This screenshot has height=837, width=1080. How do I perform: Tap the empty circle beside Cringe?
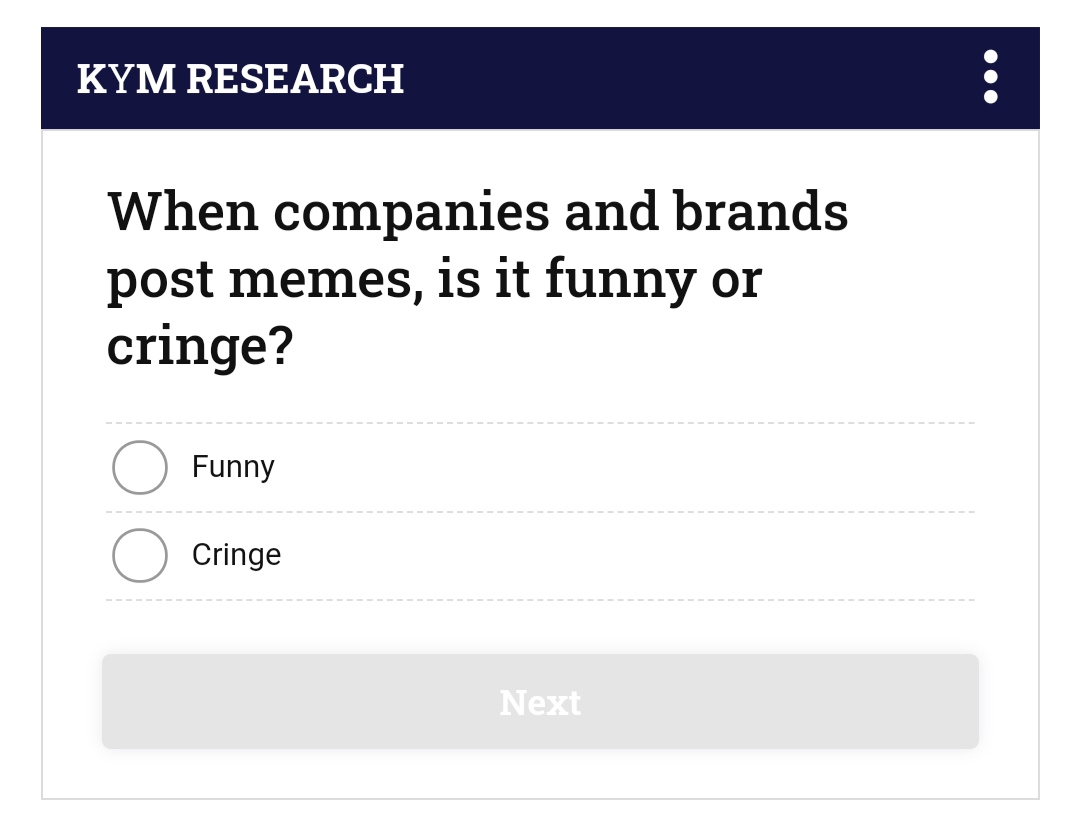[x=140, y=555]
